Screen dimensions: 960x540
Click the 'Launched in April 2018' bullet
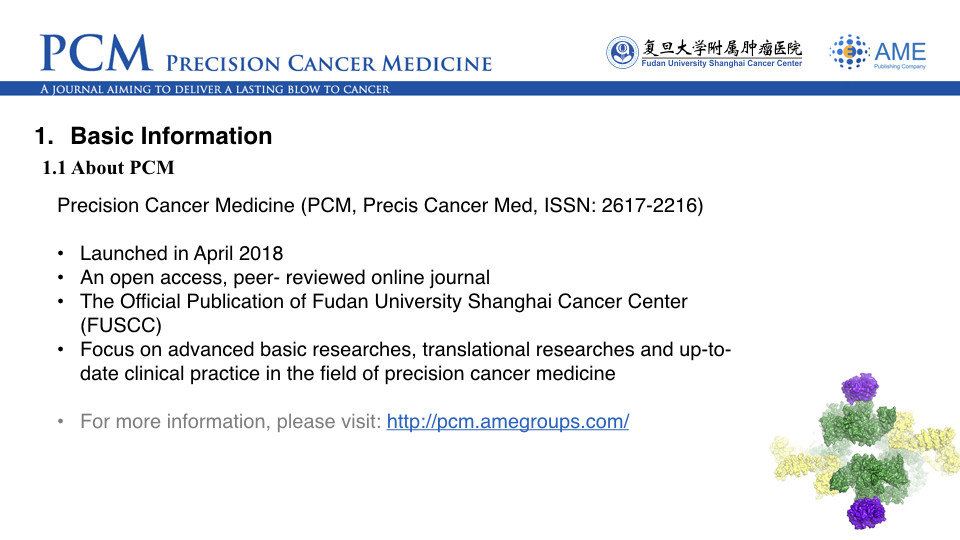point(181,253)
